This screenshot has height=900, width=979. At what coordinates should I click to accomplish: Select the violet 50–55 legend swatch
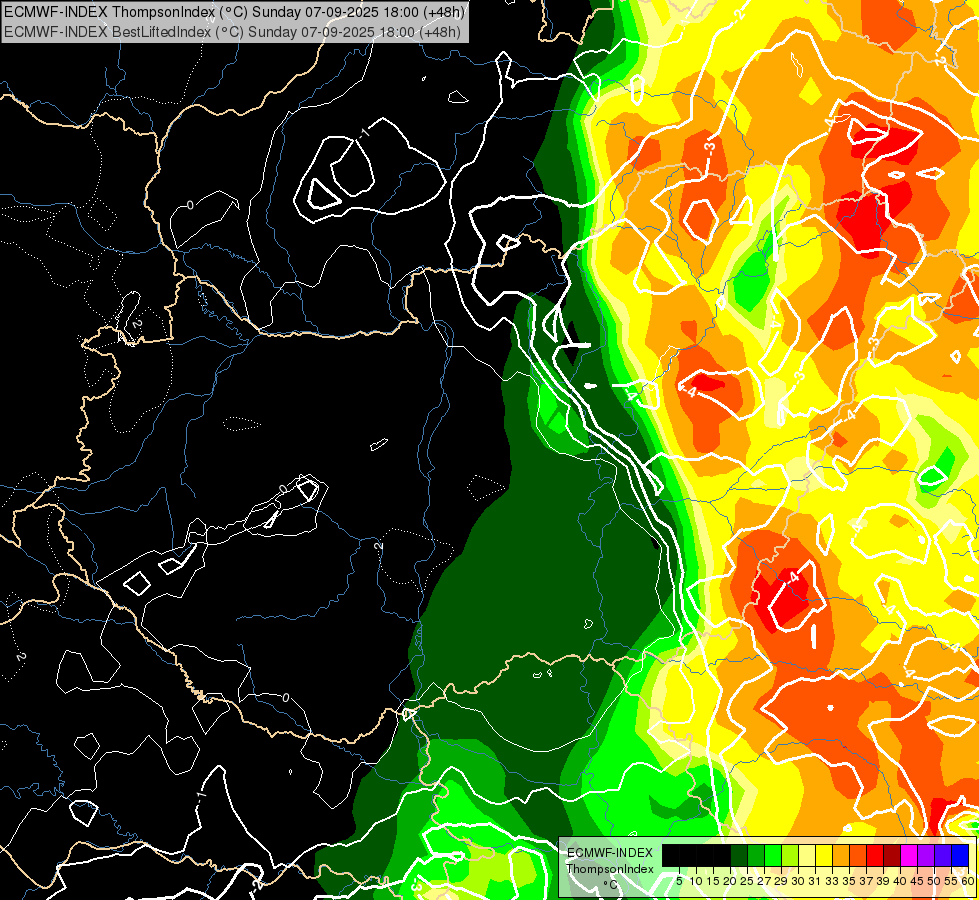[943, 855]
